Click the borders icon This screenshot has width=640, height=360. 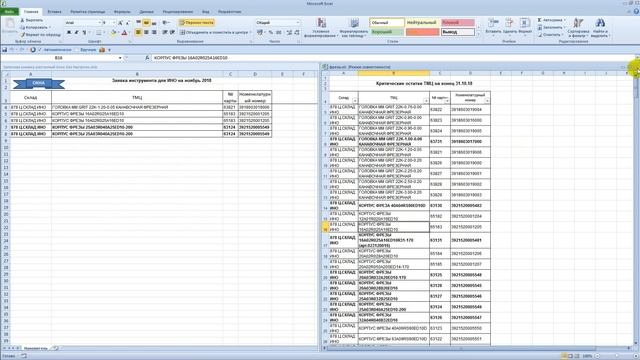pos(98,33)
